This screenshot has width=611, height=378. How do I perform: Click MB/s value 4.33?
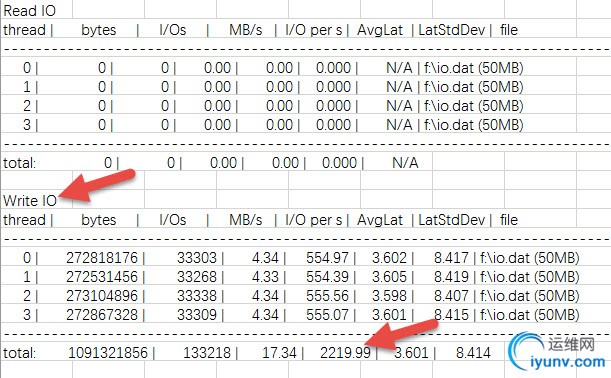(265, 277)
